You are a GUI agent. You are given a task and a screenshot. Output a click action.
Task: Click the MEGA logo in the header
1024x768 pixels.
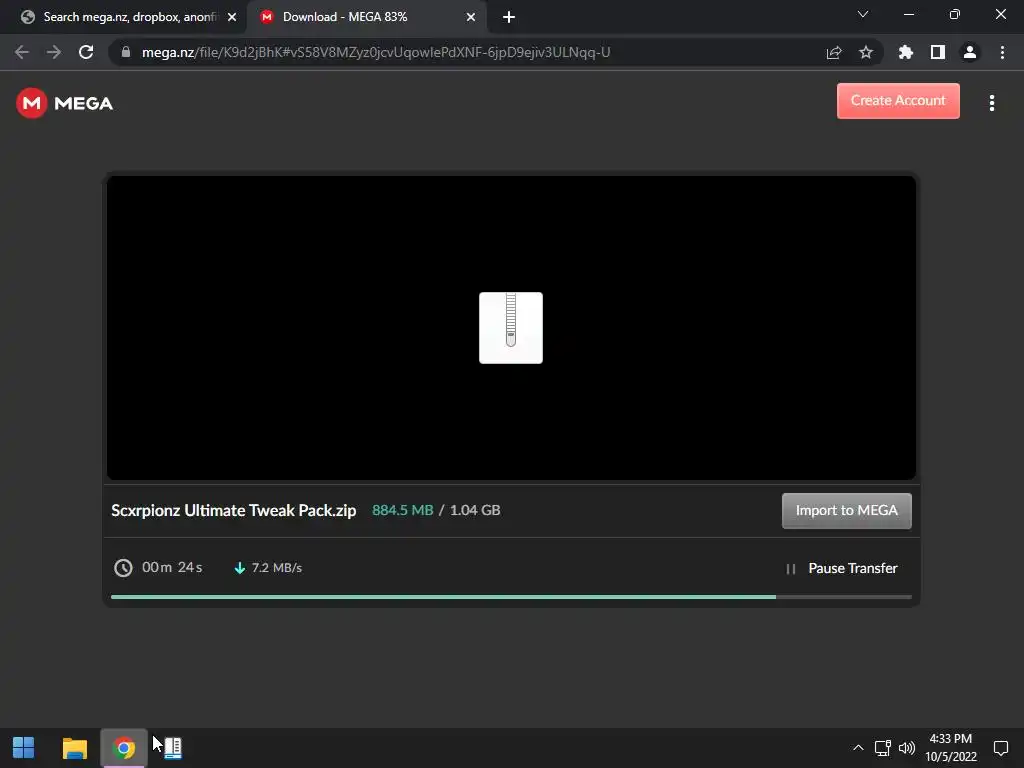click(65, 103)
